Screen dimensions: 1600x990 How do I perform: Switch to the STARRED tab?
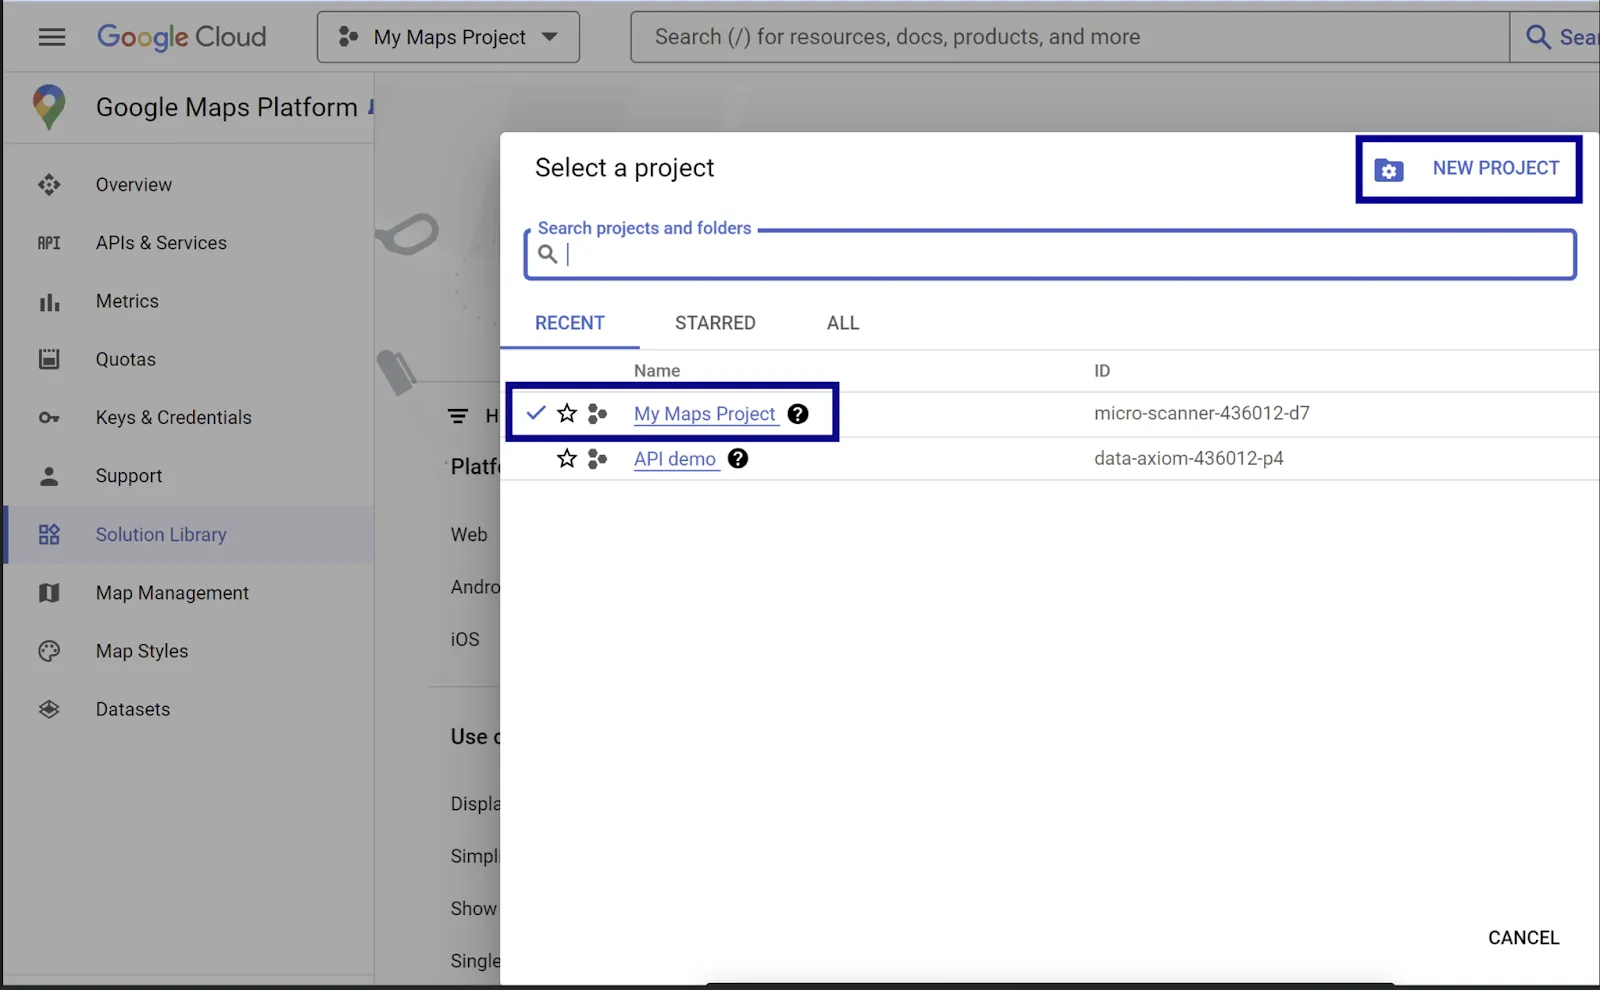[x=715, y=323]
